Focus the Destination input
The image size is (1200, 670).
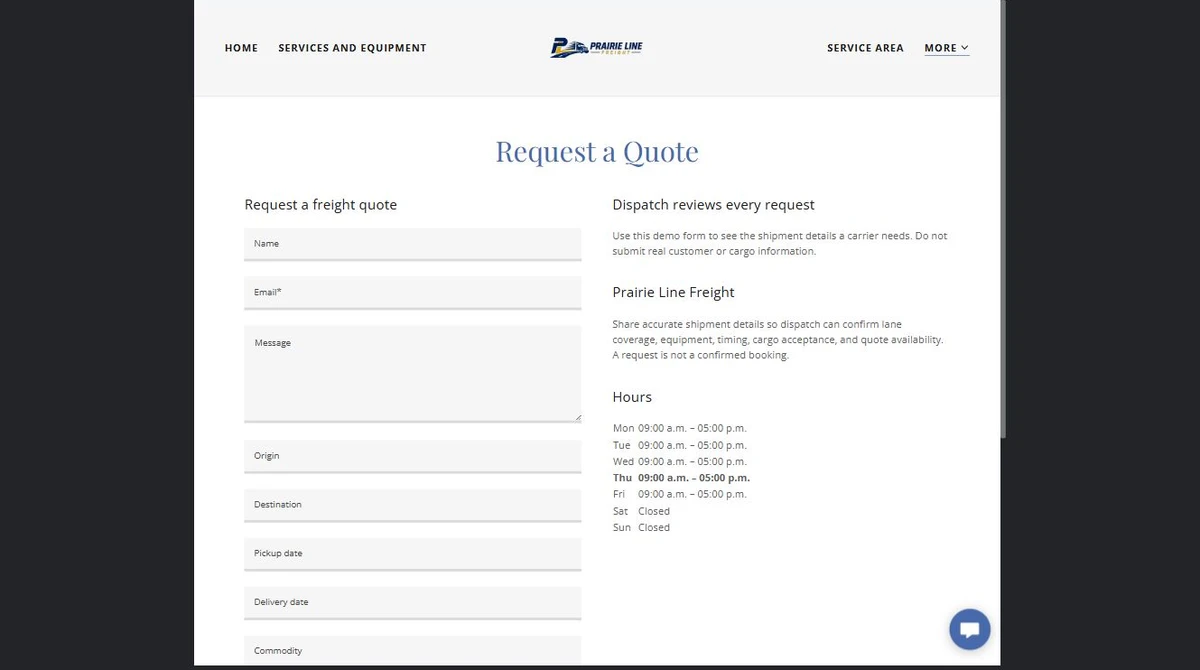412,505
